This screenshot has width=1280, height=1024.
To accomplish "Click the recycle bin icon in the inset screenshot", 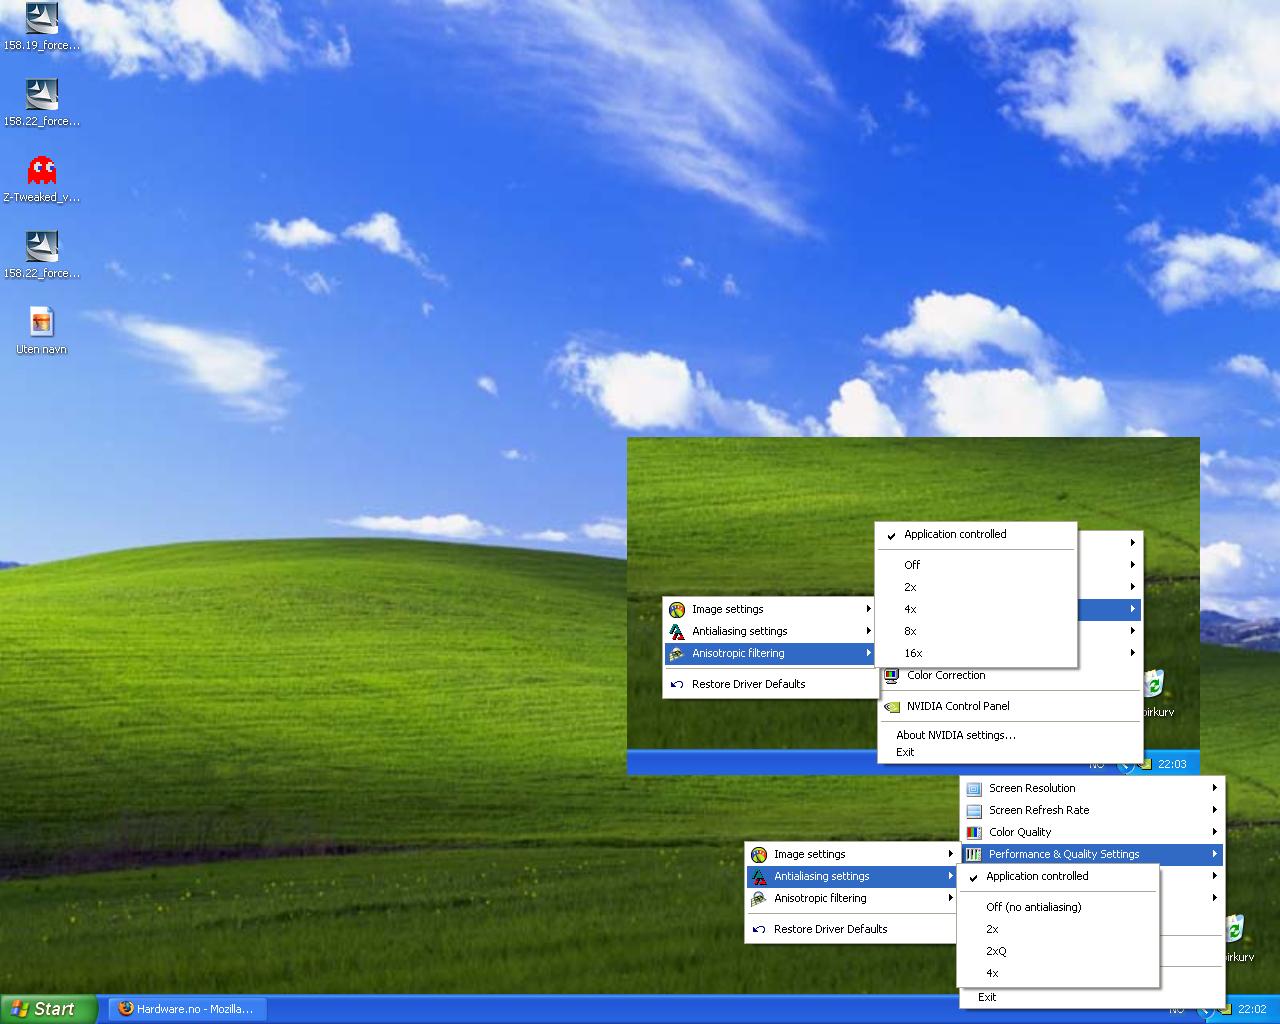I will [1155, 685].
